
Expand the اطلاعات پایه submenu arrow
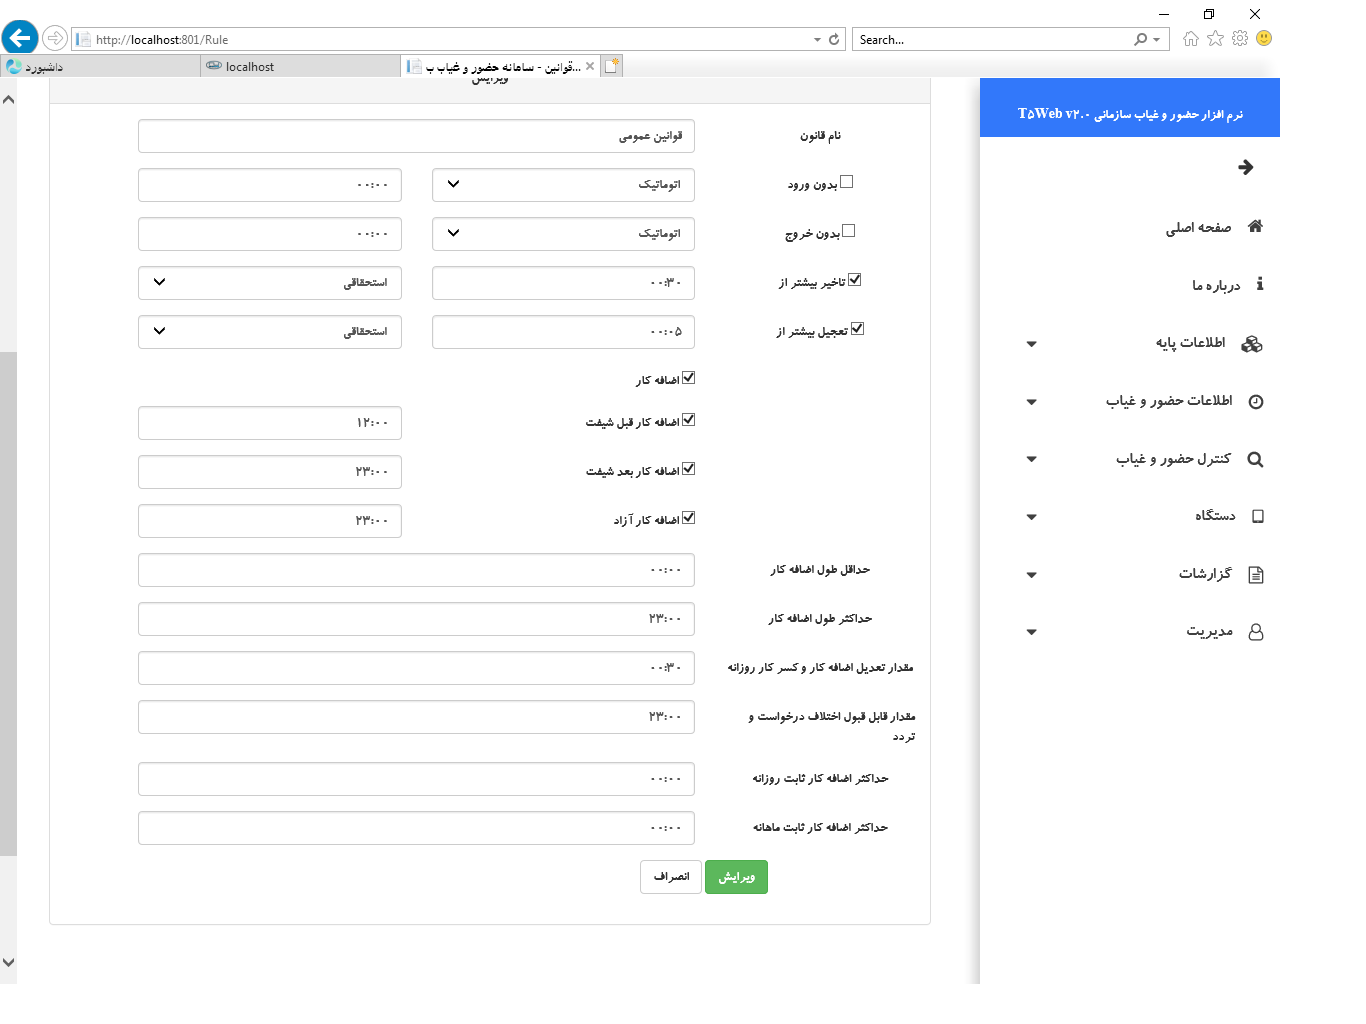coord(1032,344)
